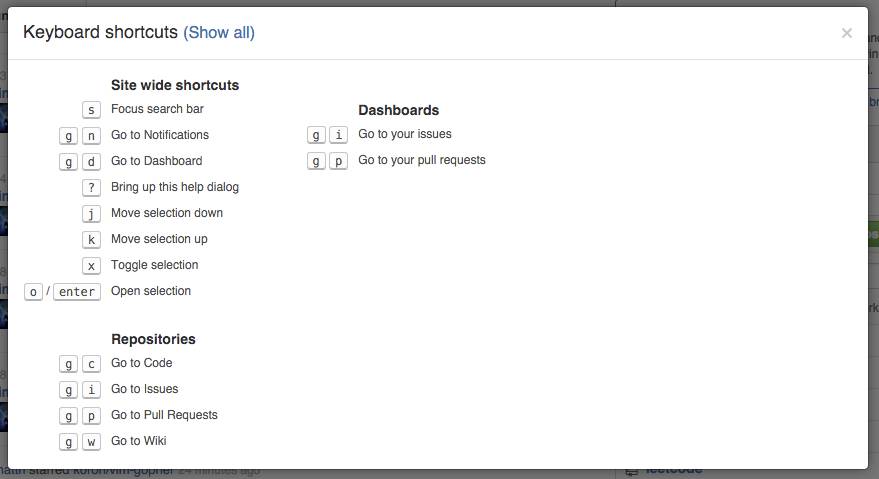Click the 'Go to Dashboard' text
879x479 pixels.
coord(156,160)
